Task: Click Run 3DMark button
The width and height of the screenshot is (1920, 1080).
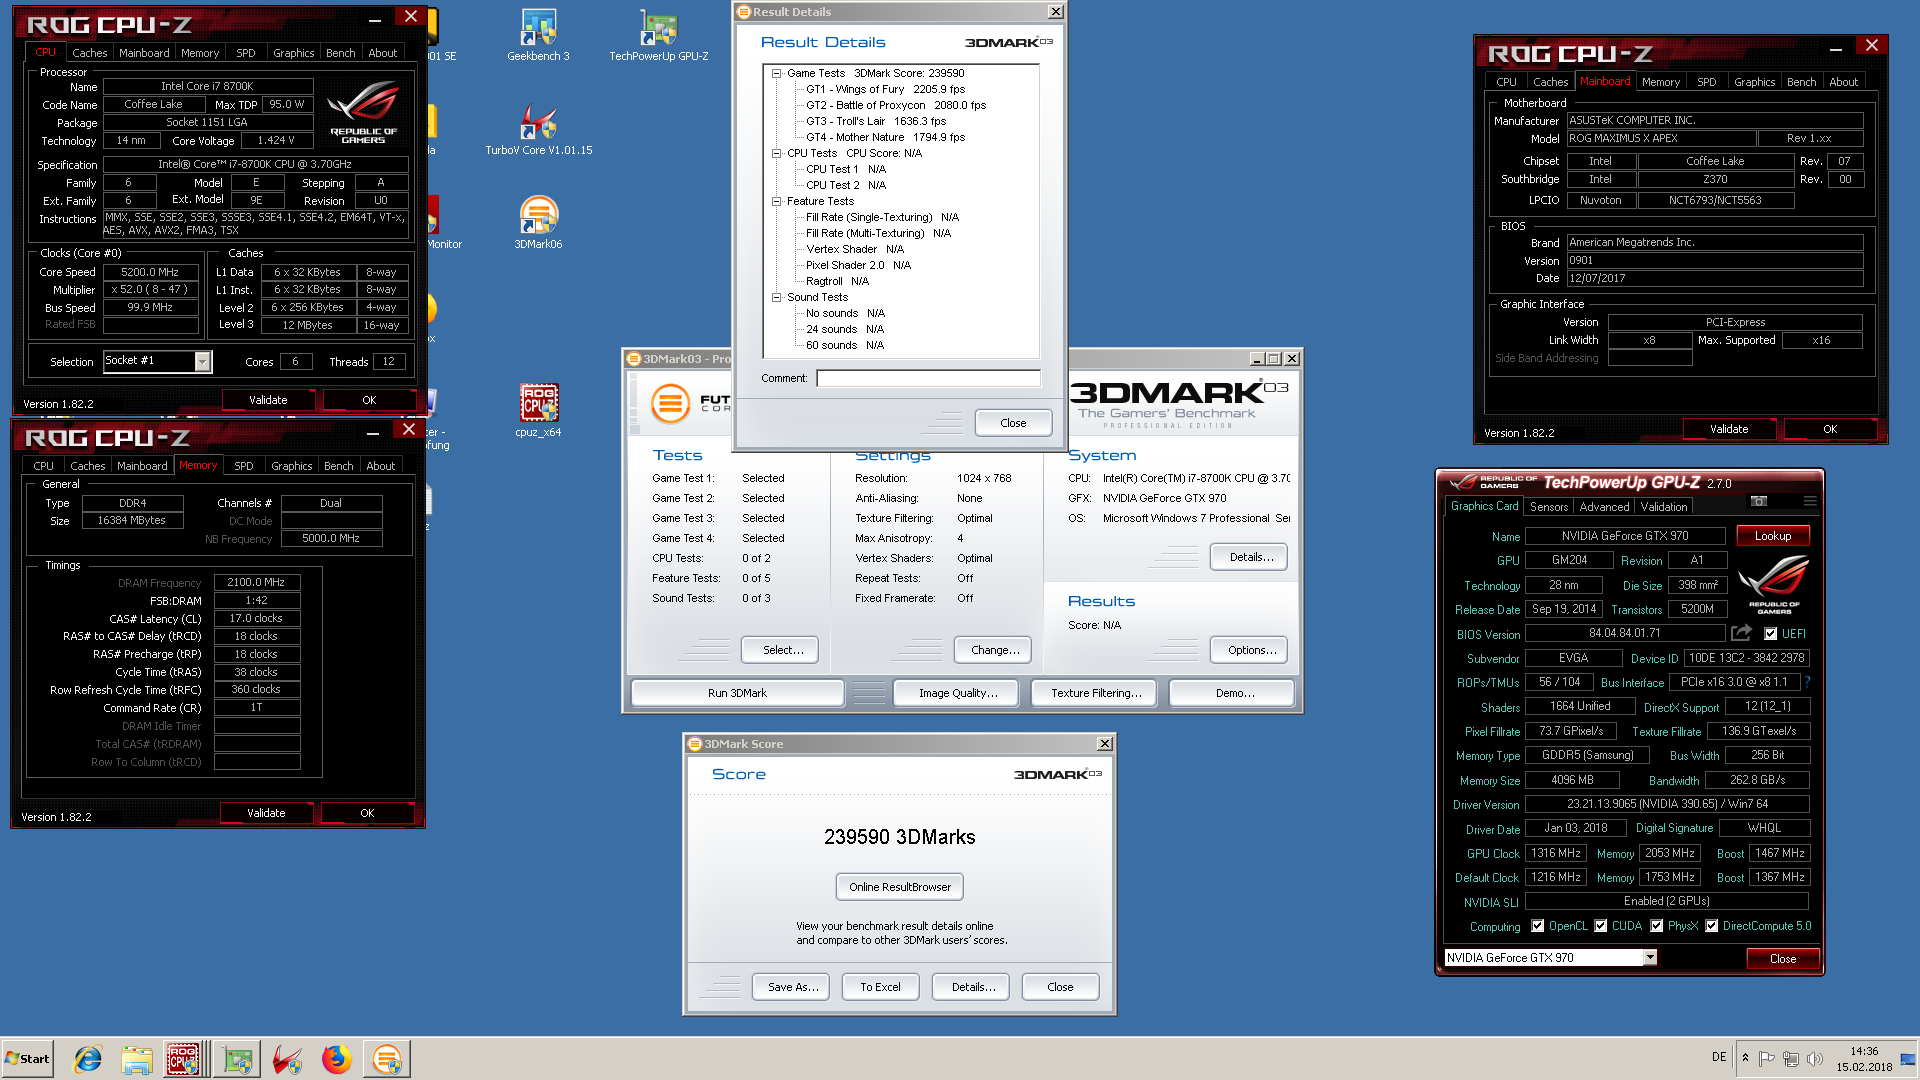Action: (738, 693)
